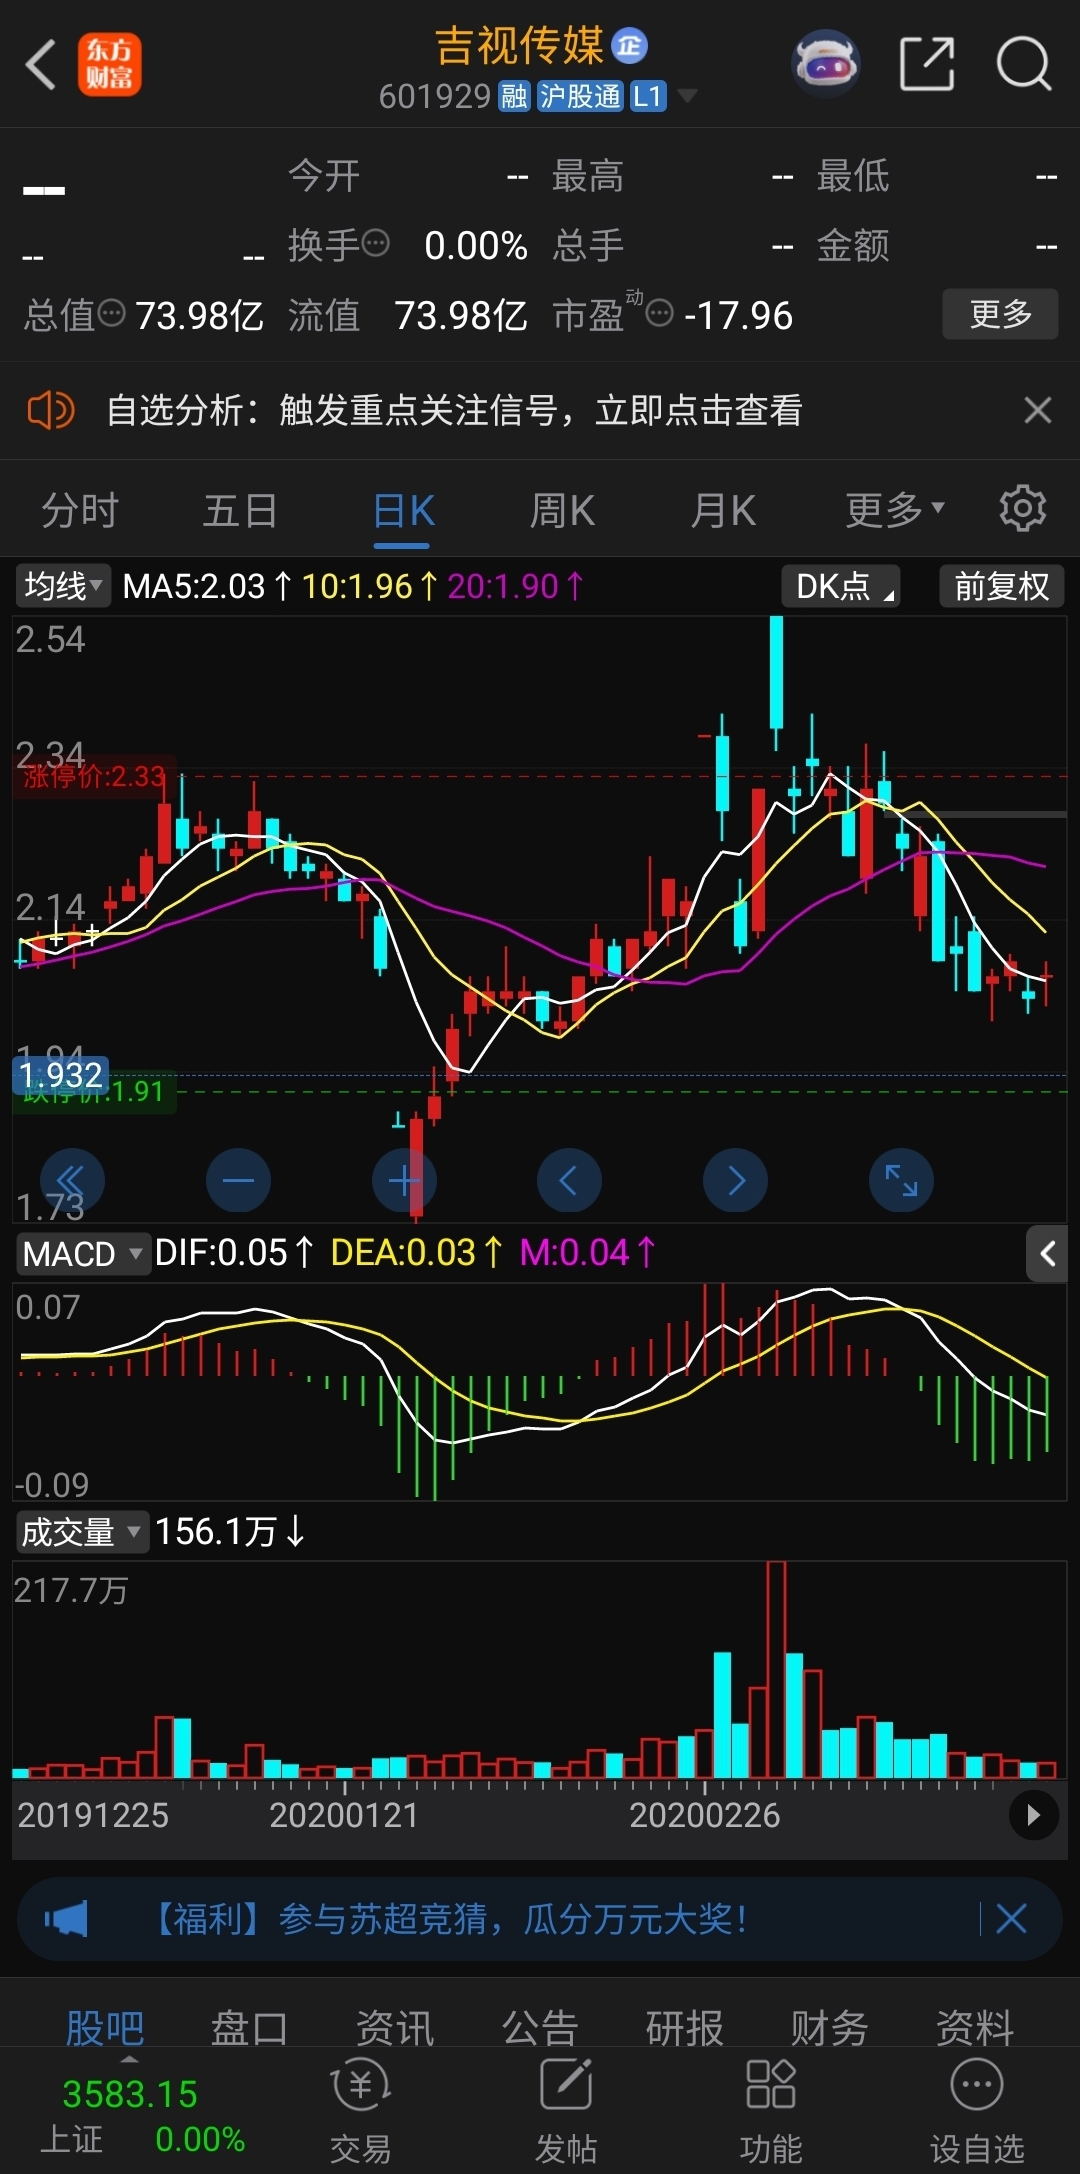Expand 更多 chart period dropdown

click(x=894, y=511)
